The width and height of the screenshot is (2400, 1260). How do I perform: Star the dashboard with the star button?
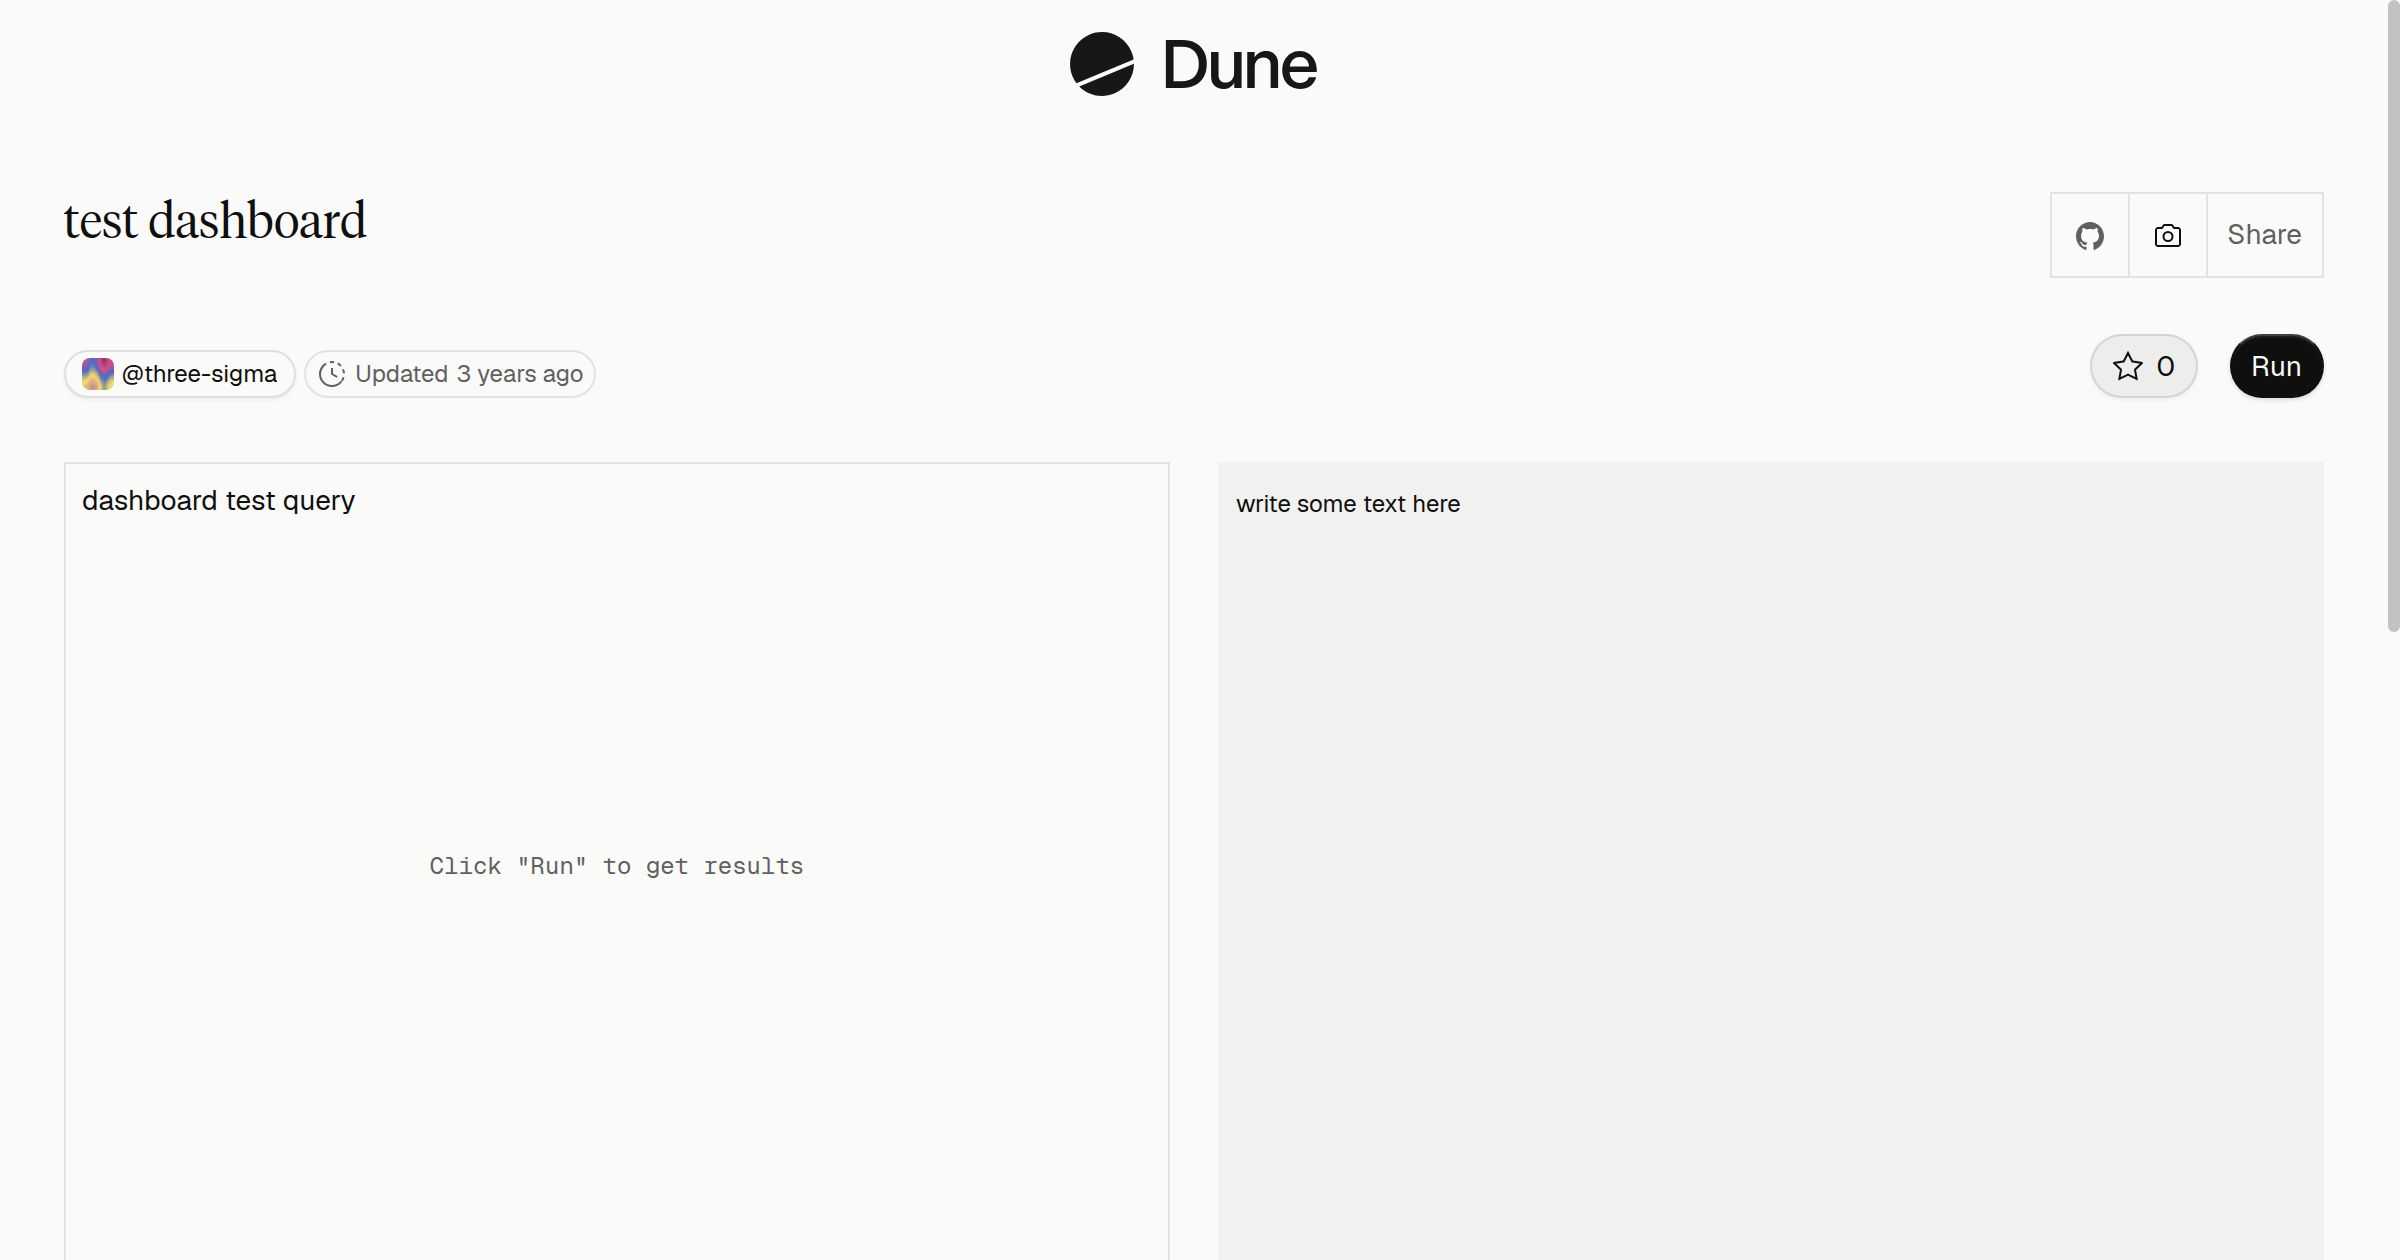click(x=2143, y=366)
